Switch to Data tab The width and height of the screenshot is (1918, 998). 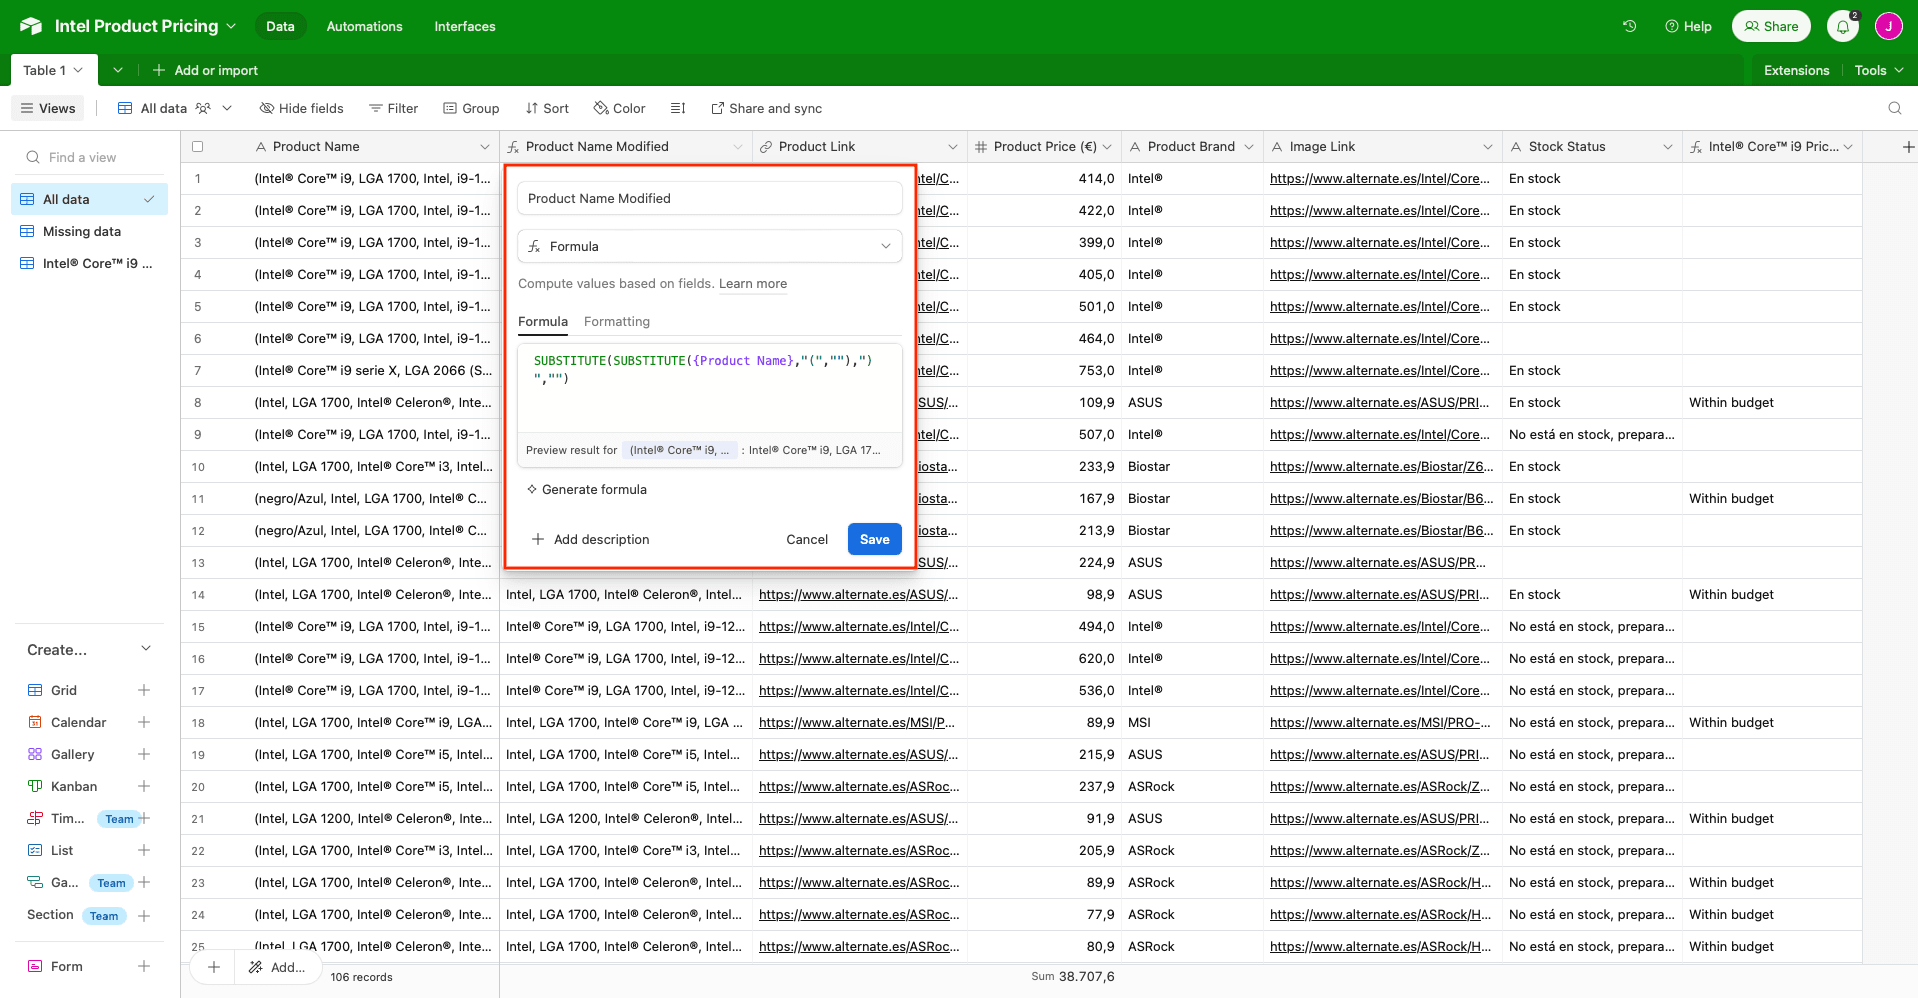(280, 26)
